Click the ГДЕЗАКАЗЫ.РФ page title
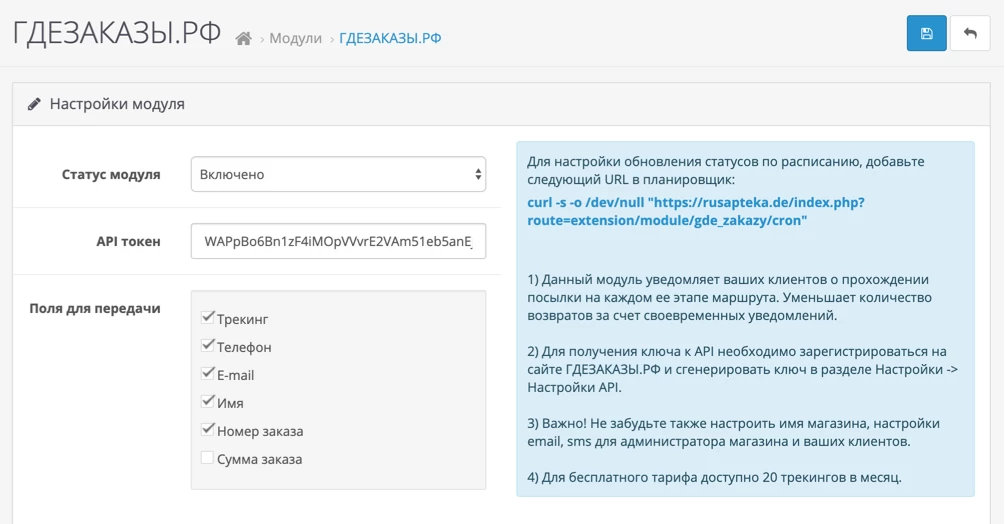1005x524 pixels. pos(117,33)
